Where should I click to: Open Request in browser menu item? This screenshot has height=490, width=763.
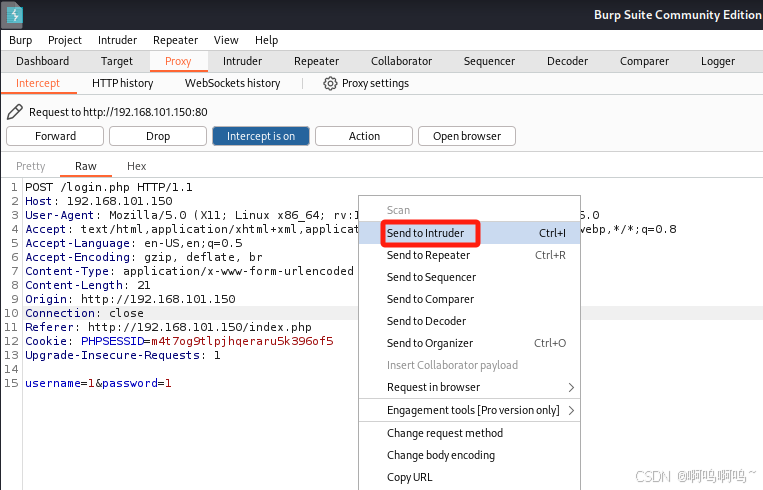470,387
